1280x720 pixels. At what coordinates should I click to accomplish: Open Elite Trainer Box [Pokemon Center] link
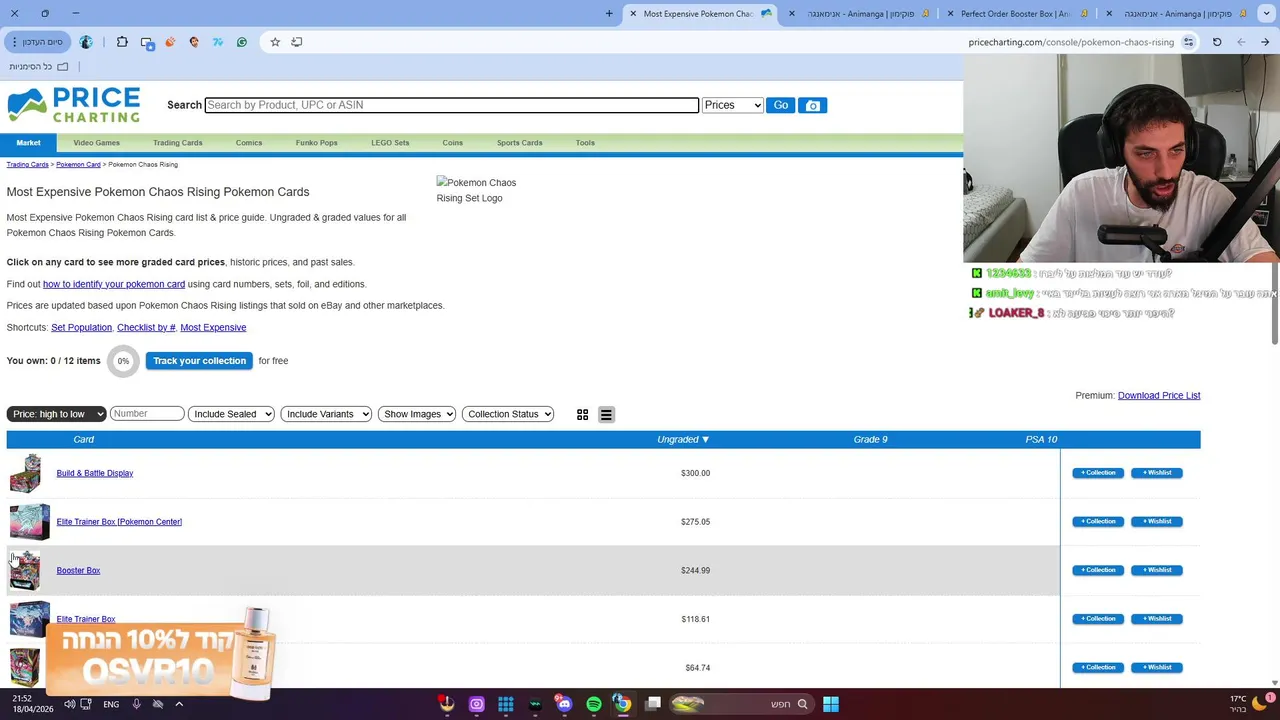coord(119,521)
